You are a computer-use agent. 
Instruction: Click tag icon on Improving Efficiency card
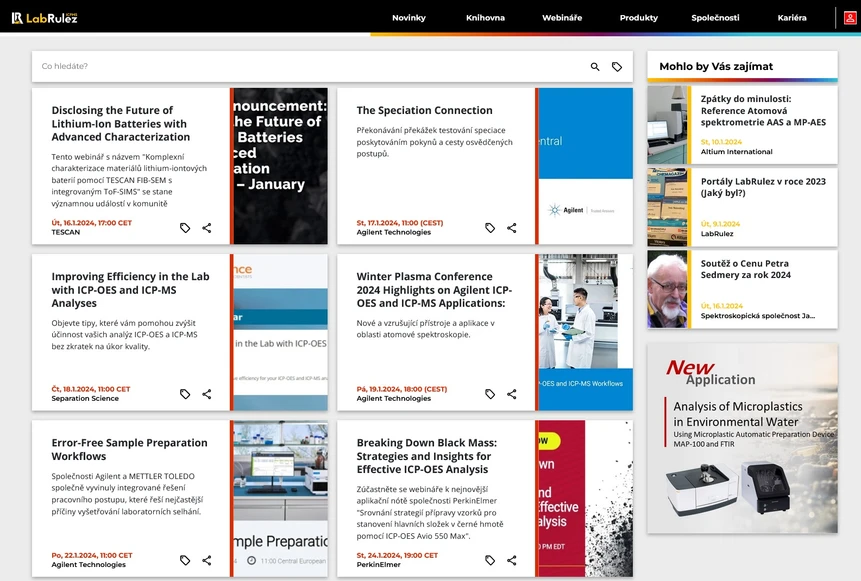pyautogui.click(x=185, y=394)
